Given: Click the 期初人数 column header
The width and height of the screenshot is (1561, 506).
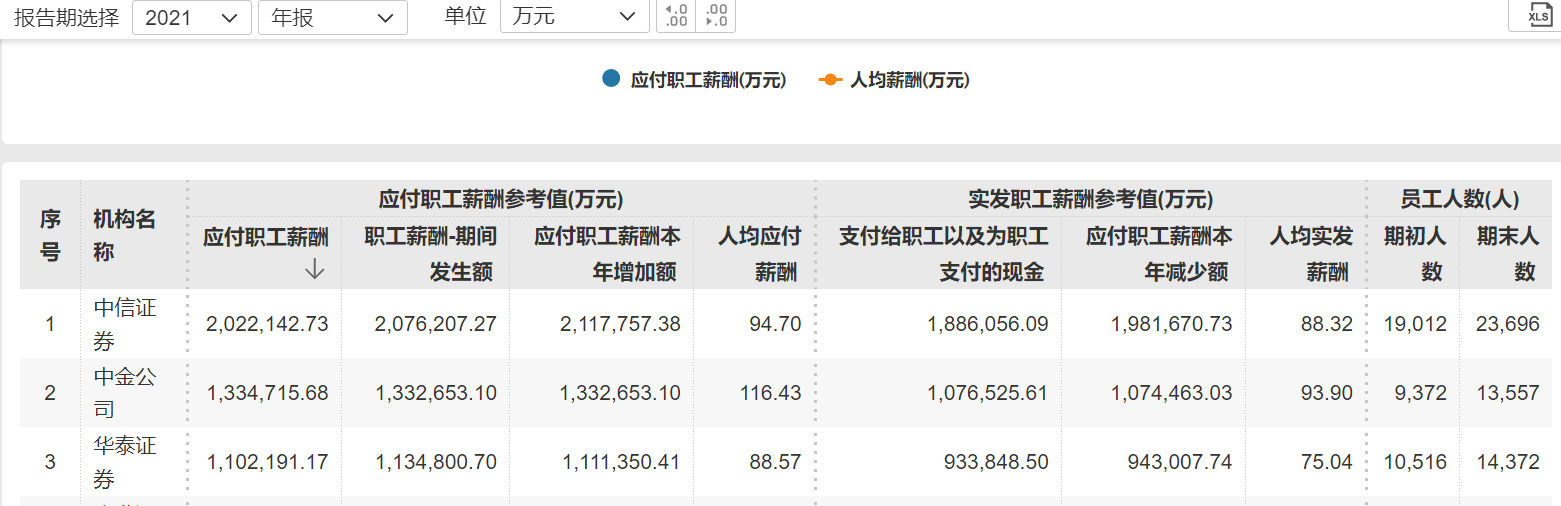Looking at the screenshot, I should pyautogui.click(x=1415, y=254).
